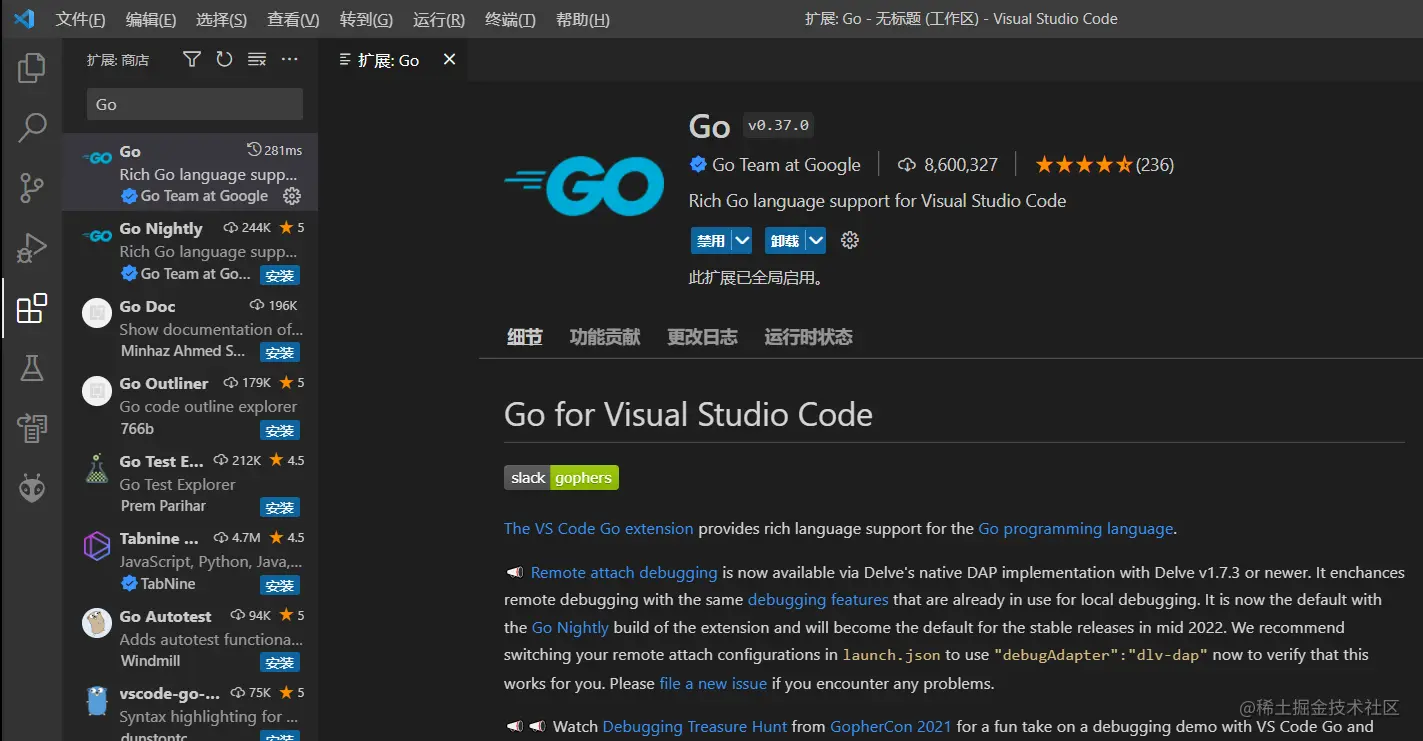
Task: Install the Go Outliner extension
Action: (x=280, y=430)
